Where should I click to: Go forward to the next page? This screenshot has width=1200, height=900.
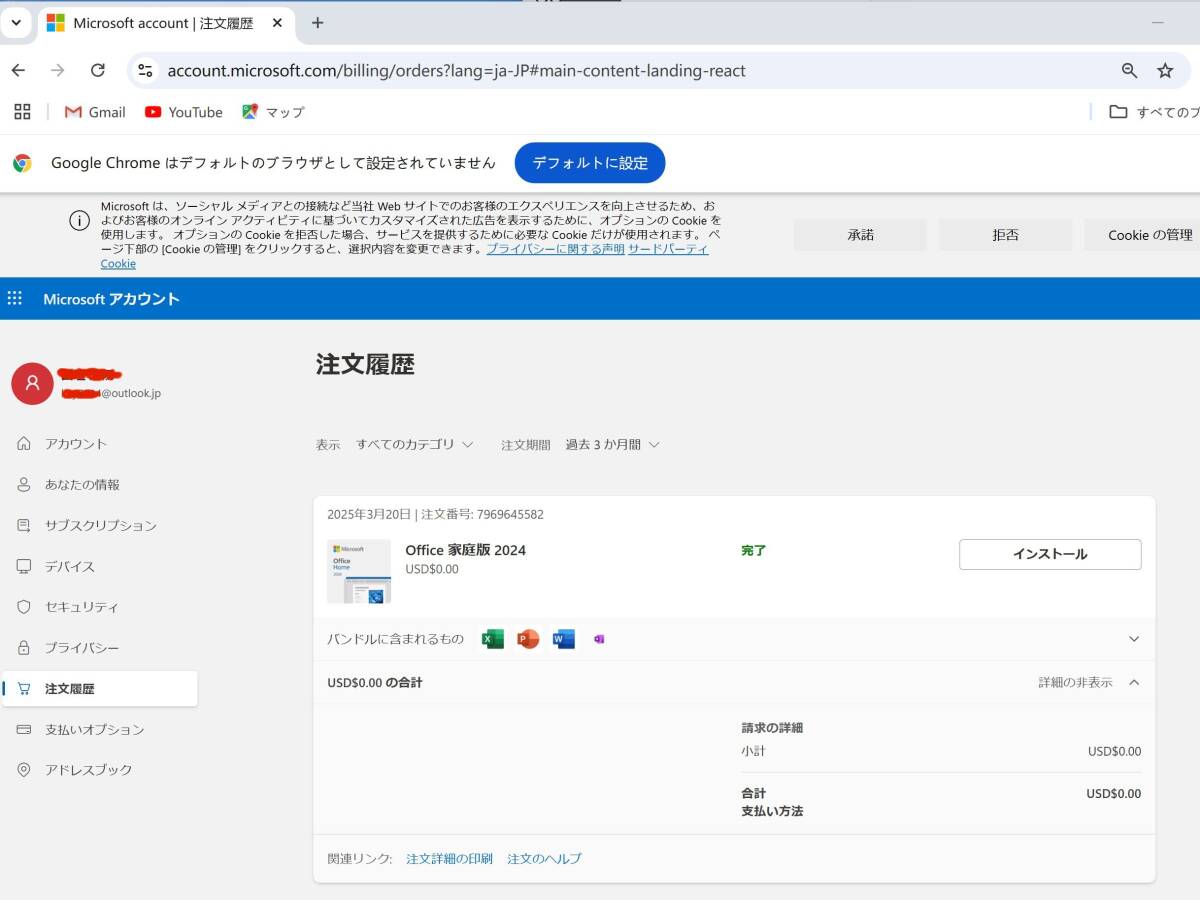click(58, 70)
